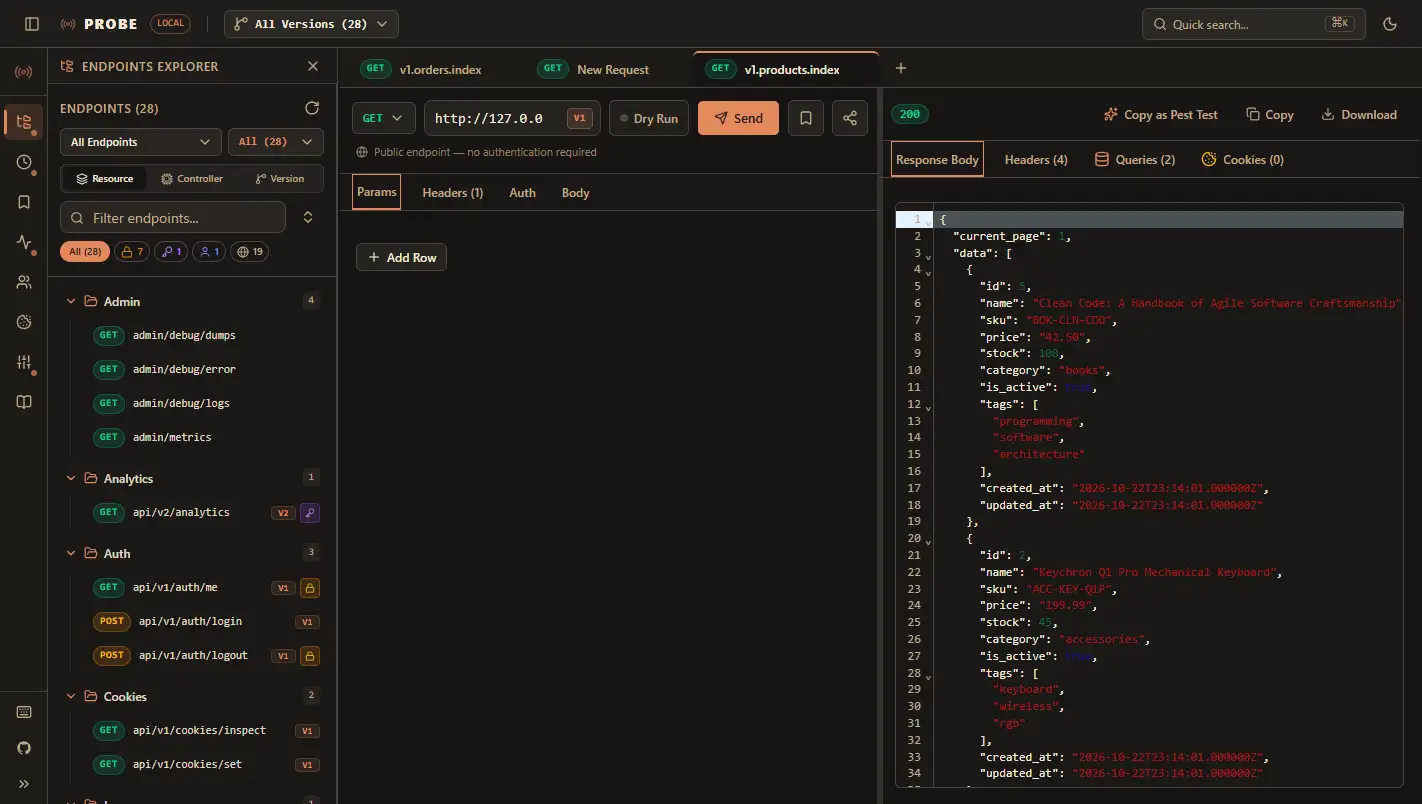Toggle the Dry Run option
The height and width of the screenshot is (804, 1422).
coord(649,118)
